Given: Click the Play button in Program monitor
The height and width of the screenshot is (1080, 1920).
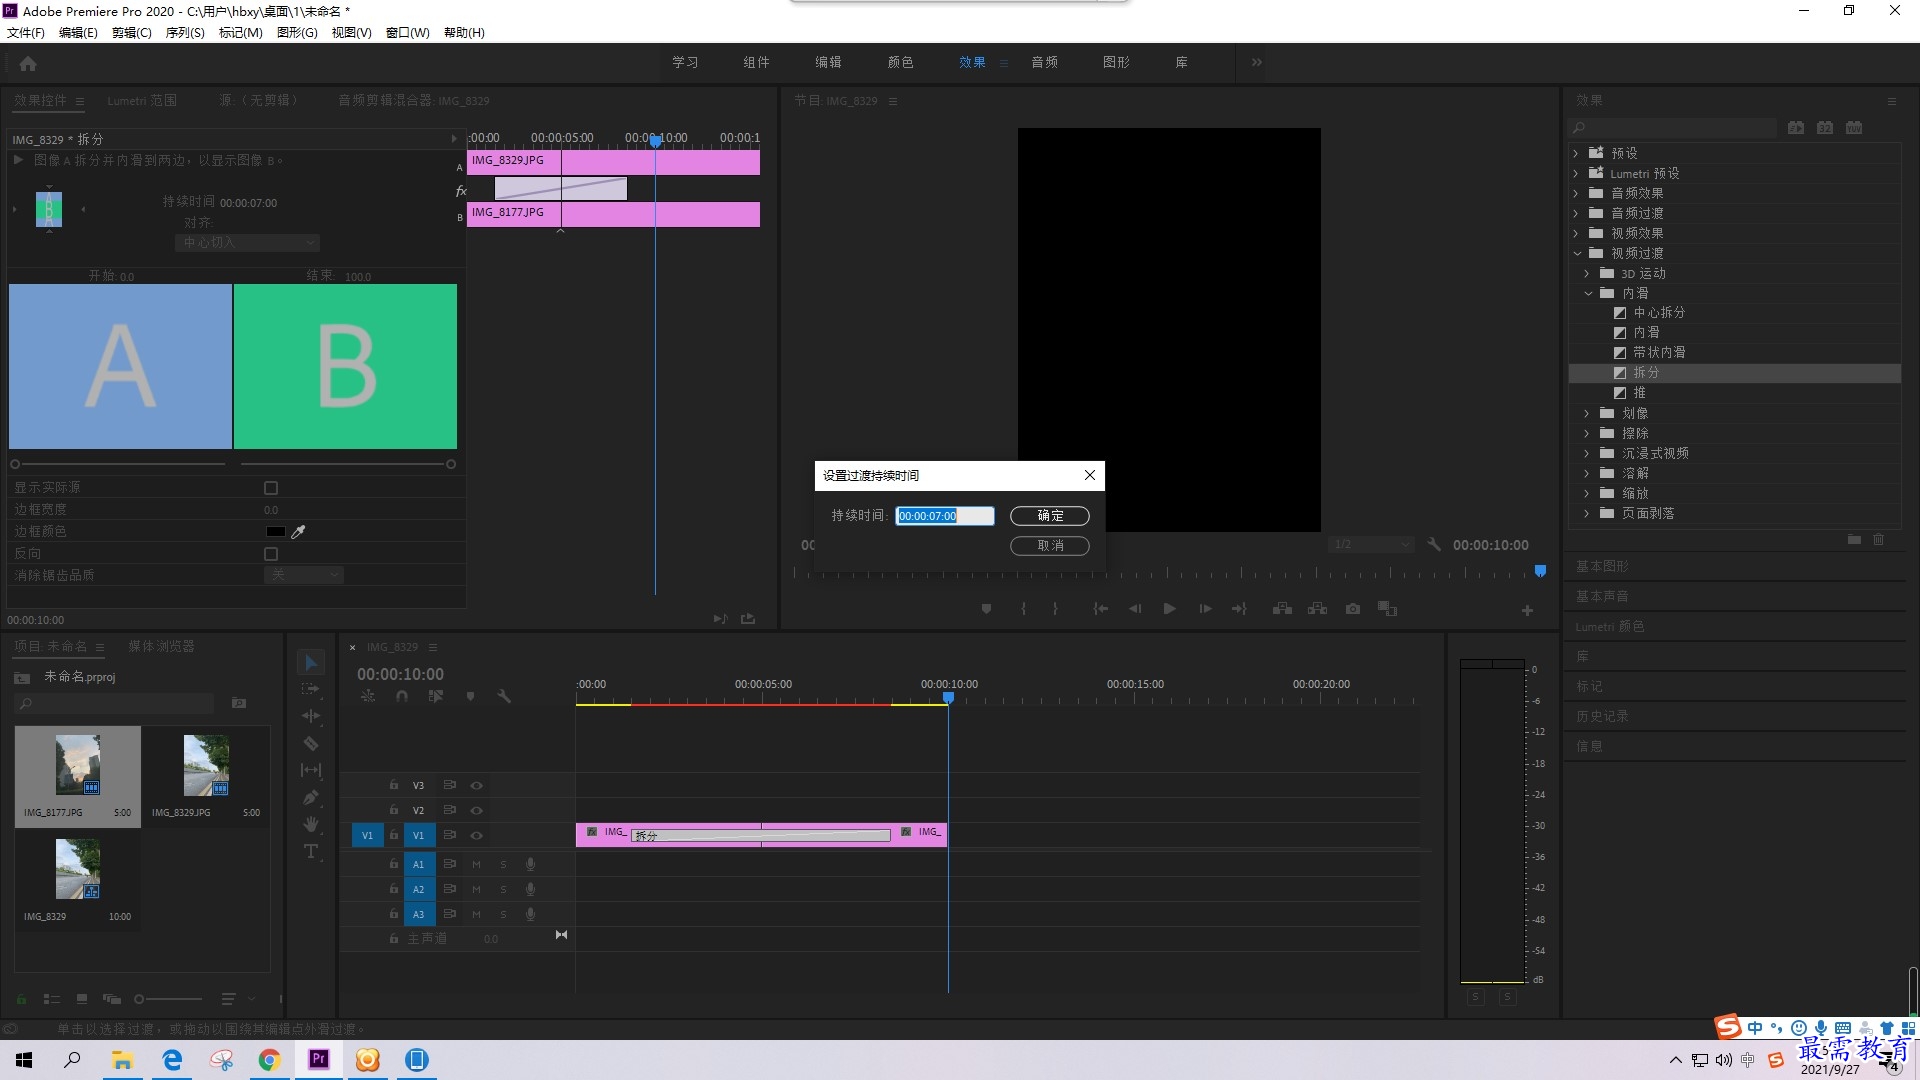Looking at the screenshot, I should point(1169,609).
